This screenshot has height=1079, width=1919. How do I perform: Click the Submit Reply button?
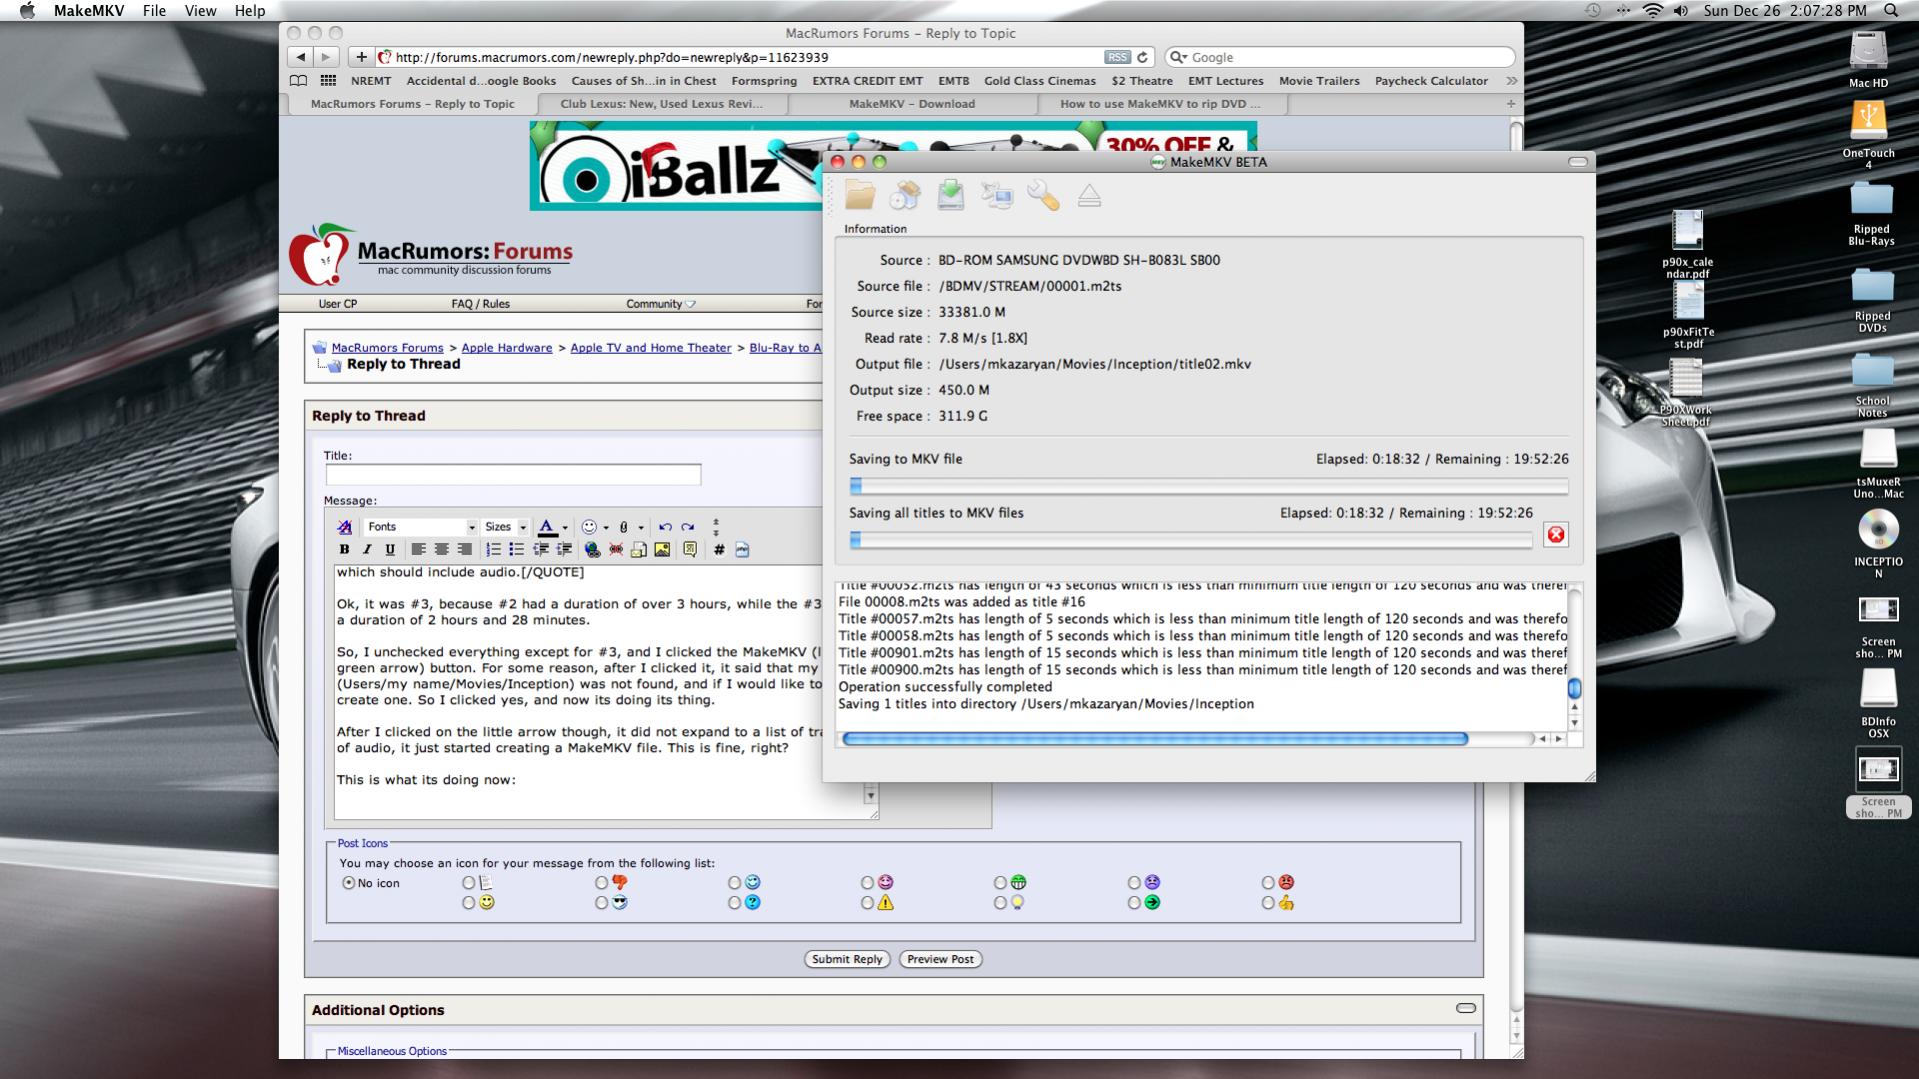pyautogui.click(x=847, y=959)
